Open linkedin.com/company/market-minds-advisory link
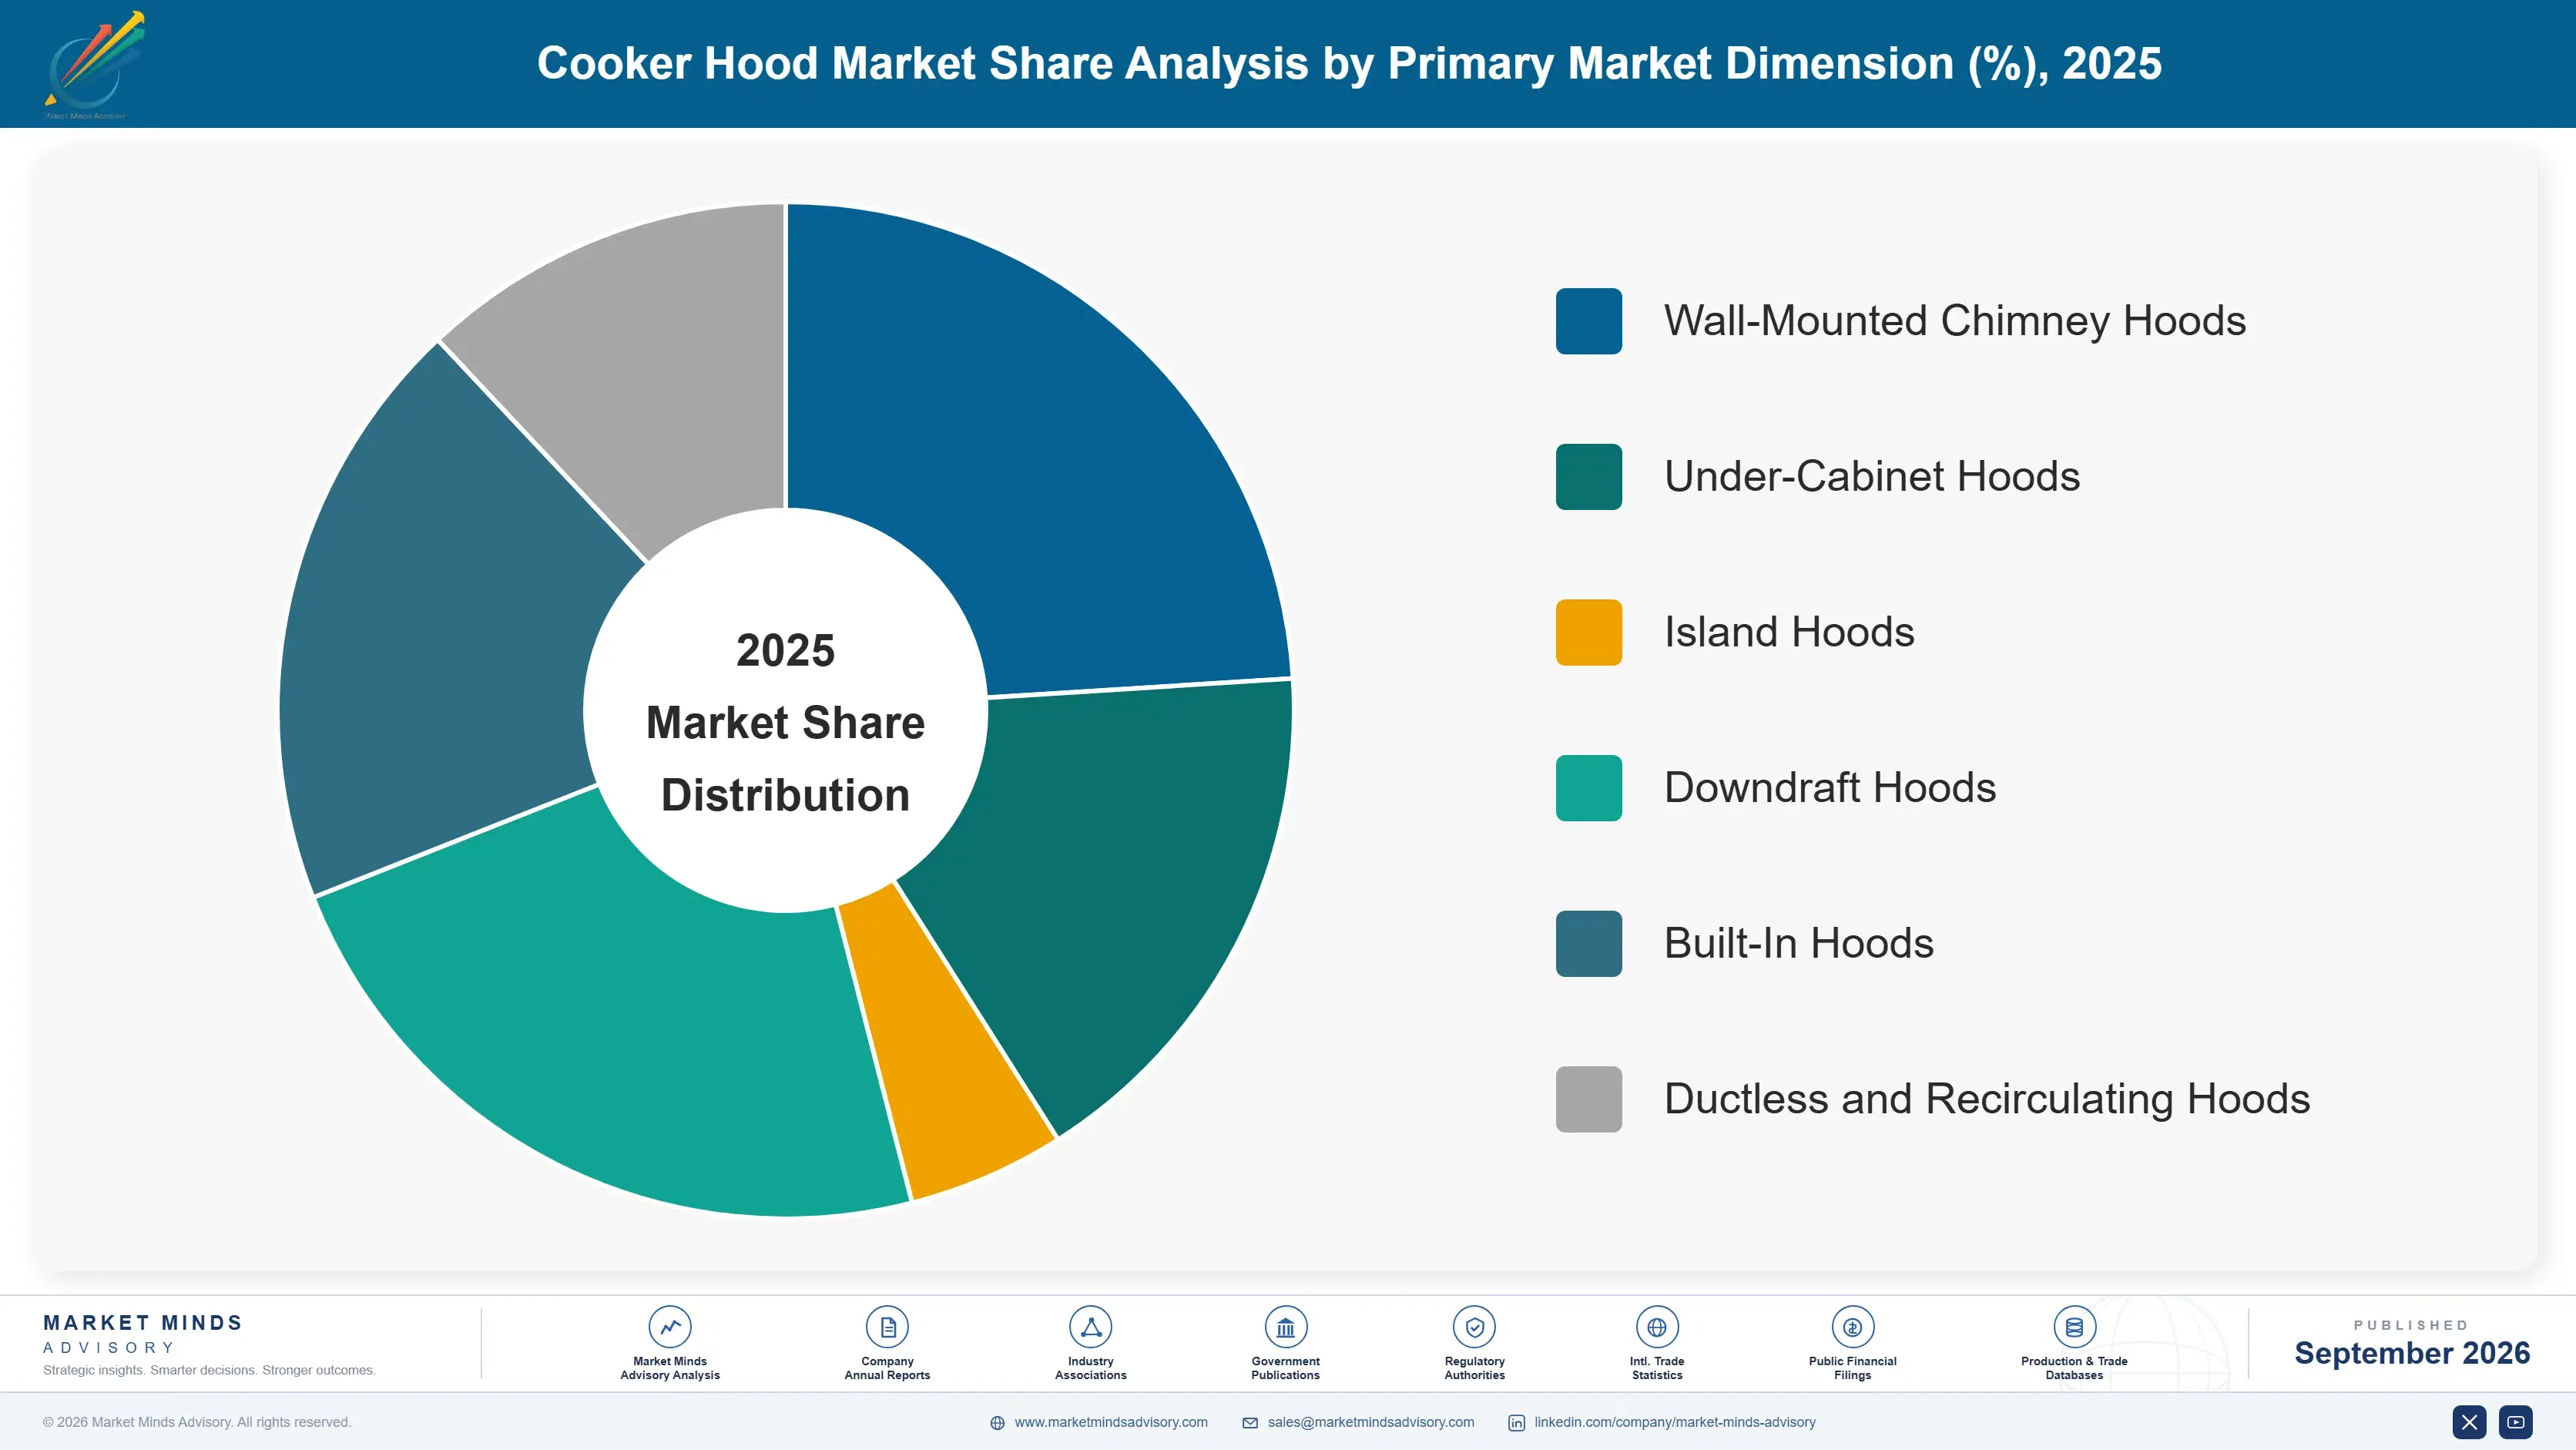Viewport: 2576px width, 1450px height. (1675, 1422)
